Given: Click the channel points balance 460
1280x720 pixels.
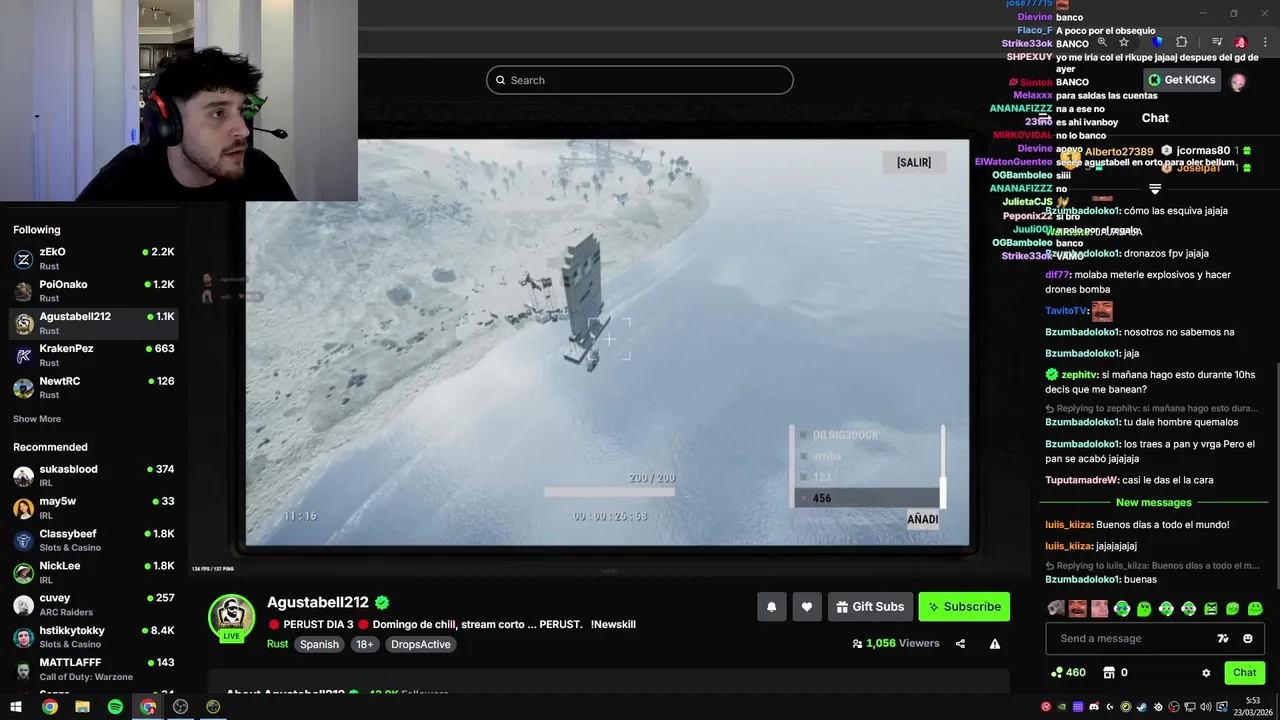Looking at the screenshot, I should (x=1068, y=673).
